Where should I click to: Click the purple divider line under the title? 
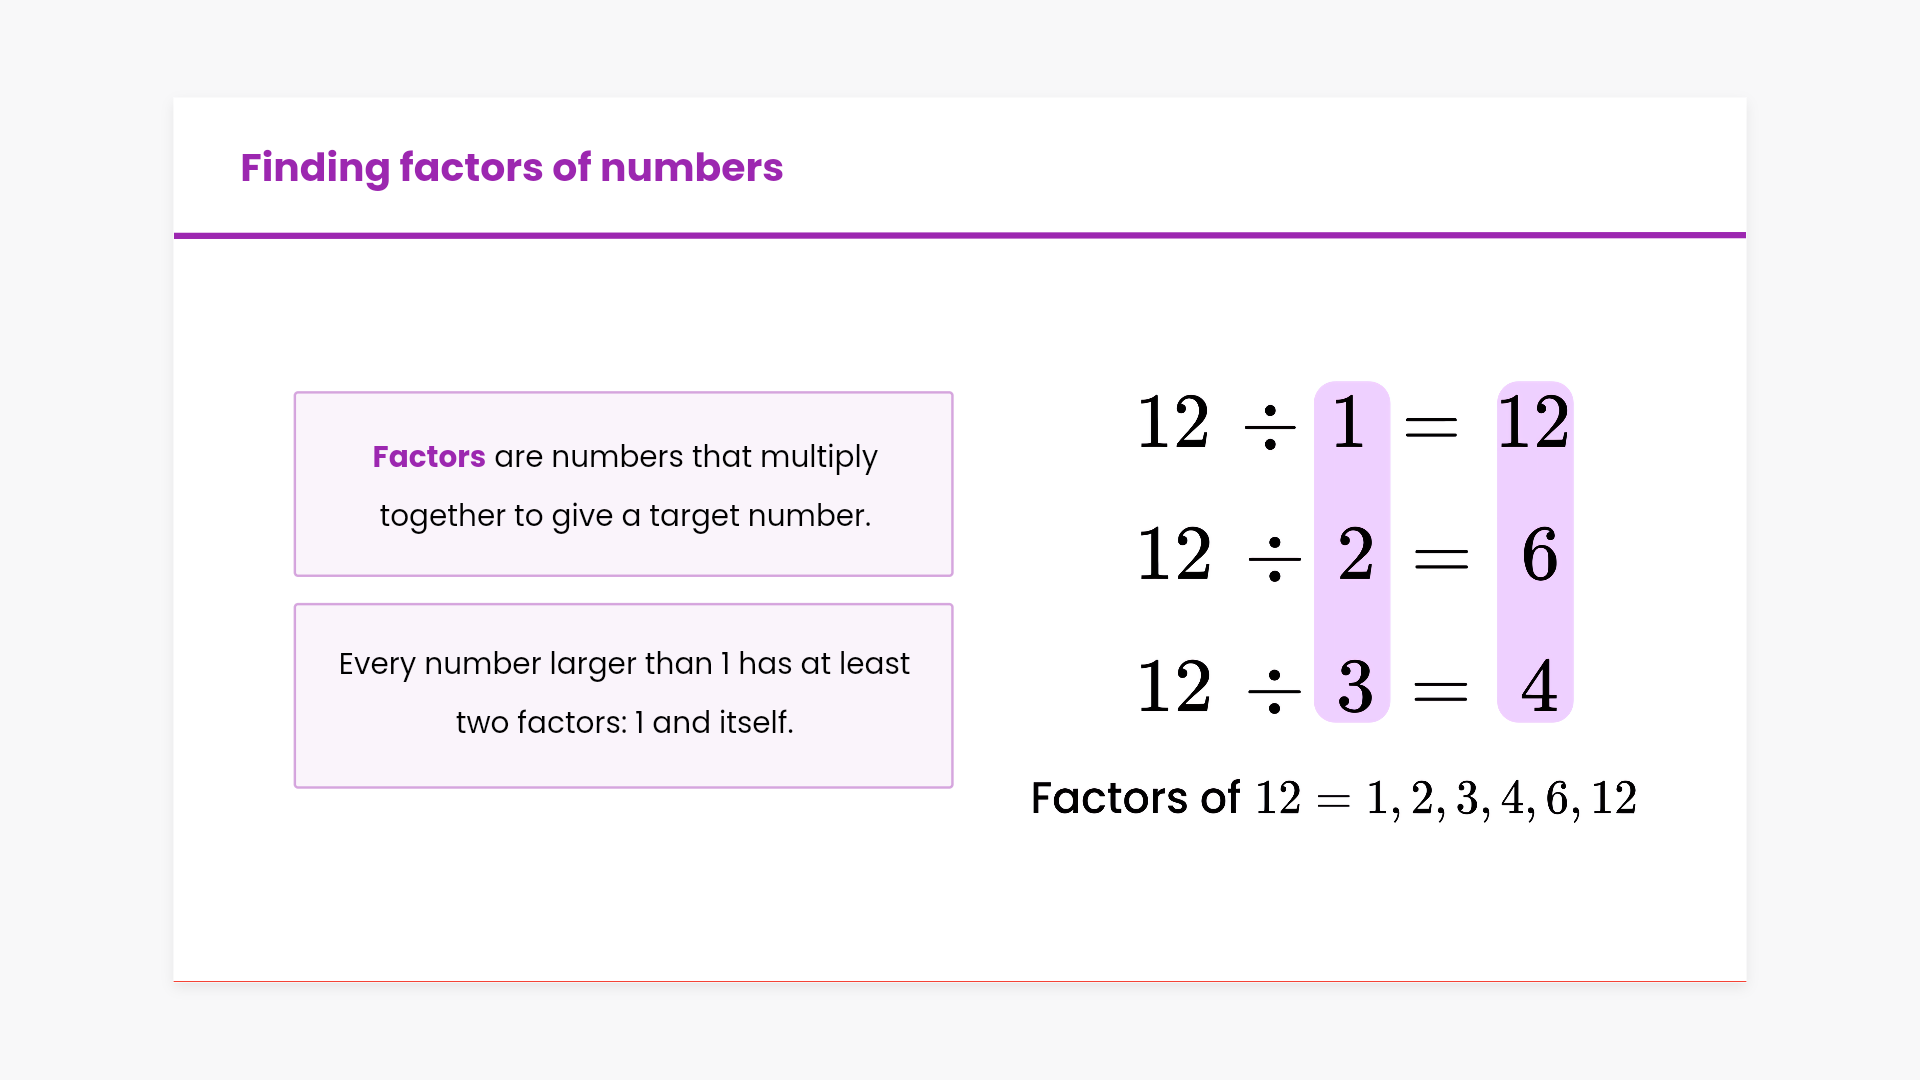coord(960,235)
